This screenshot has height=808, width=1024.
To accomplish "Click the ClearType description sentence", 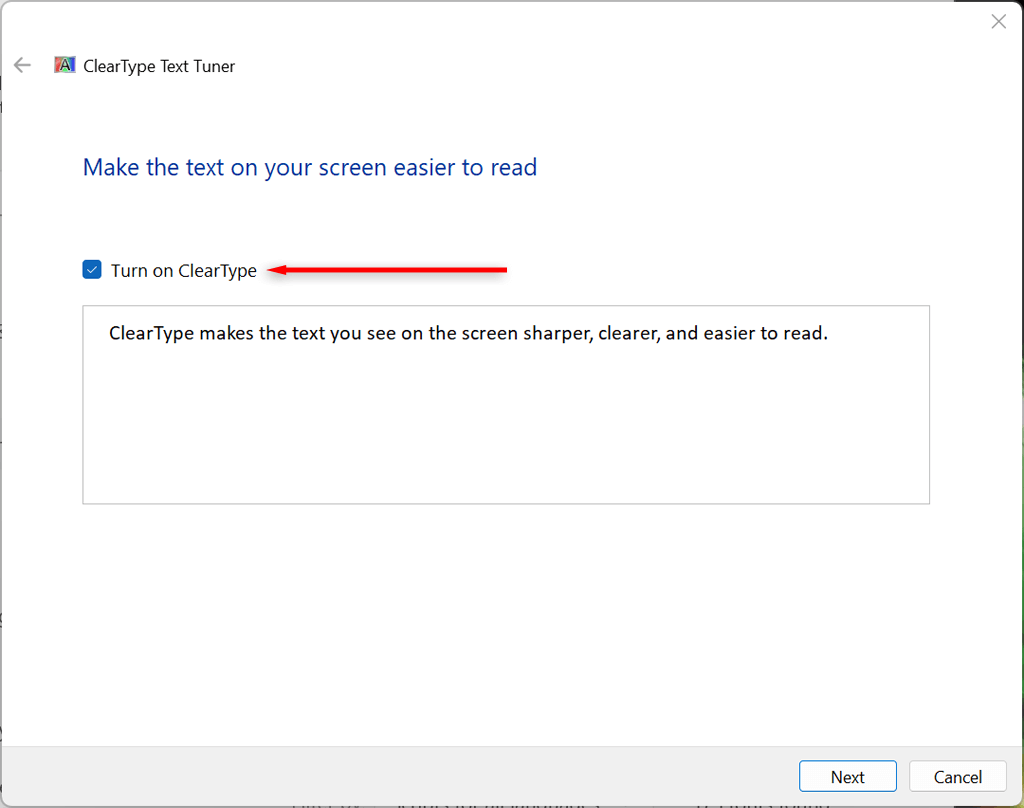I will tap(468, 333).
